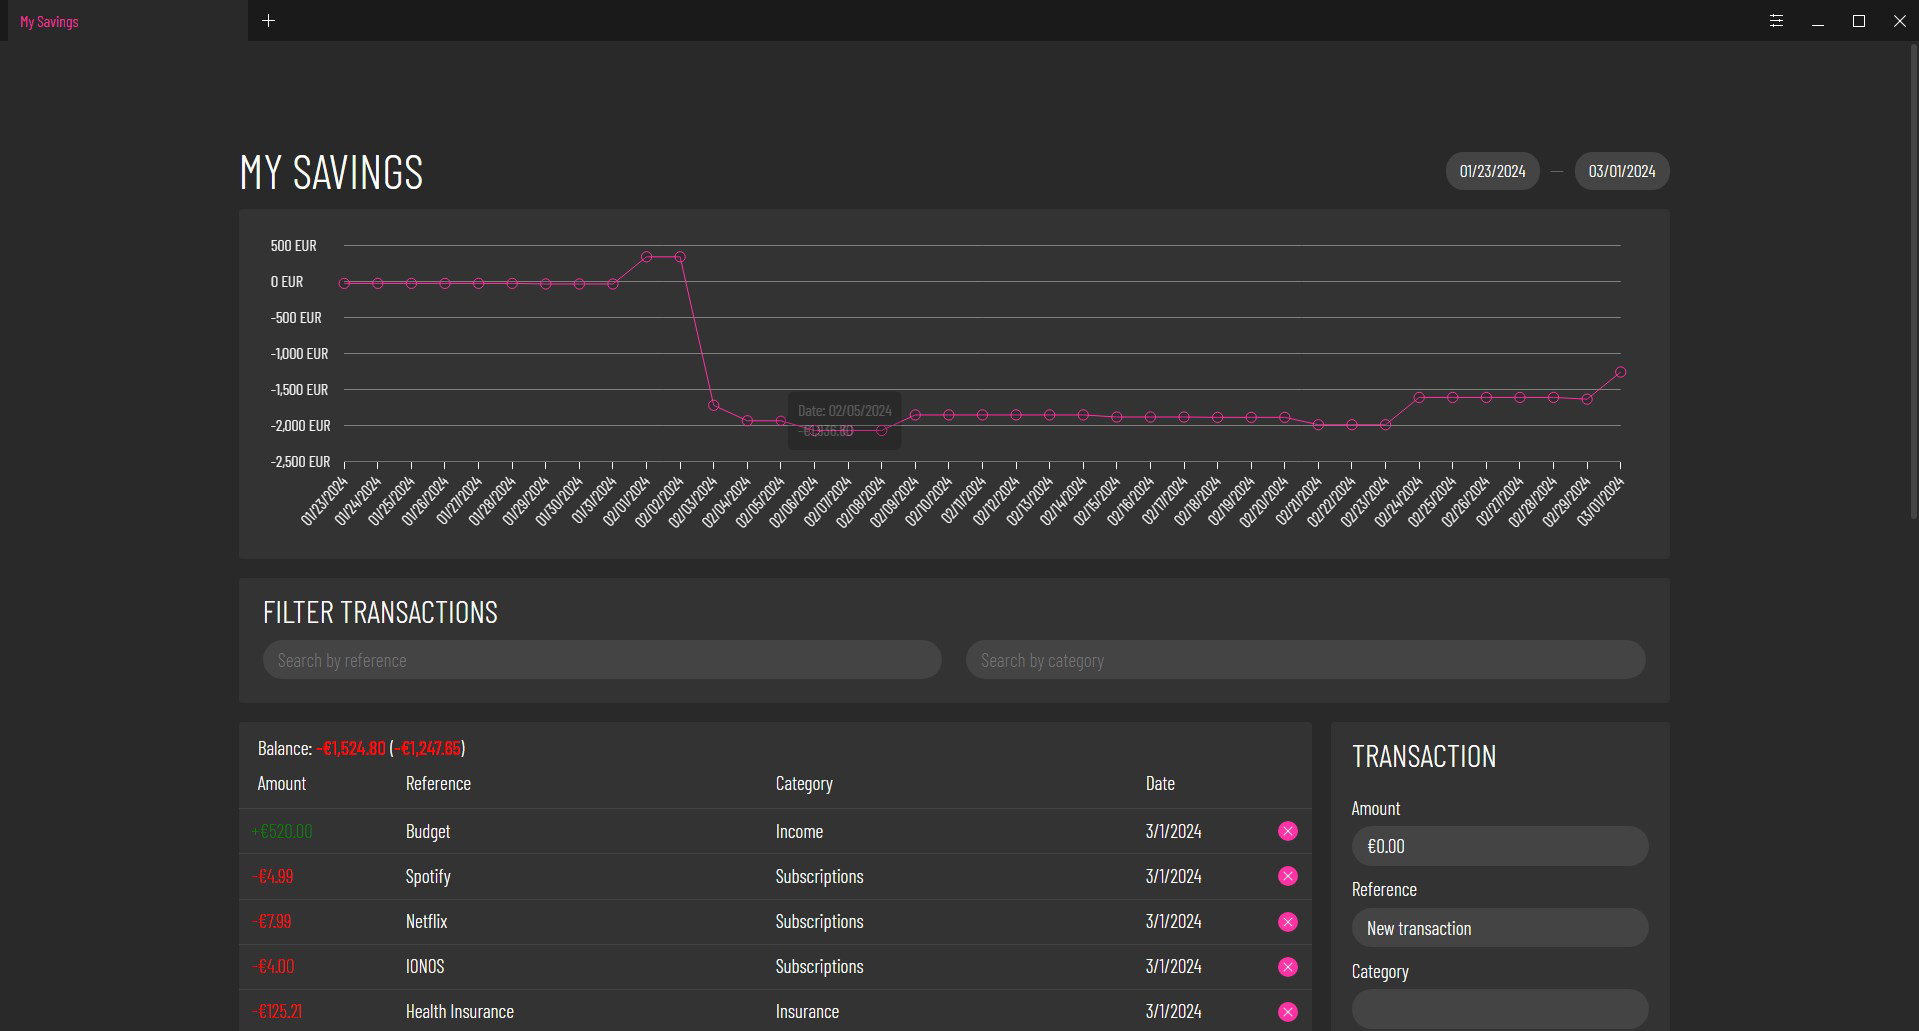The image size is (1919, 1031).
Task: Open the end date picker 03/01/2024
Action: click(1622, 171)
